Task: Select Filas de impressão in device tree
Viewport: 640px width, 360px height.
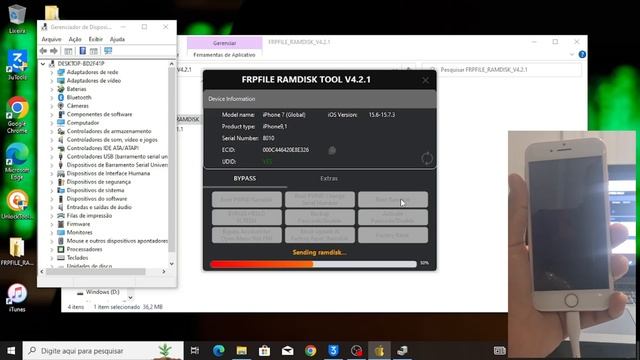Action: point(89,216)
